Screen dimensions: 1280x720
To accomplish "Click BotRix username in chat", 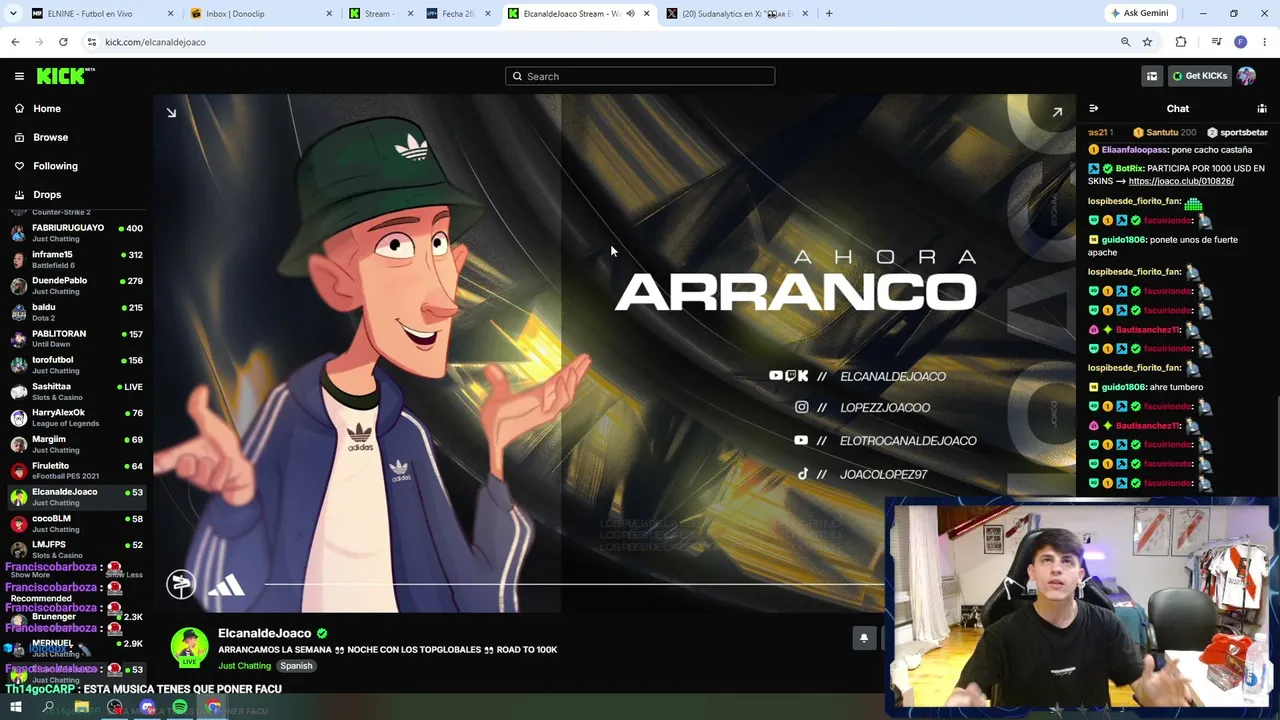I will tap(1129, 168).
